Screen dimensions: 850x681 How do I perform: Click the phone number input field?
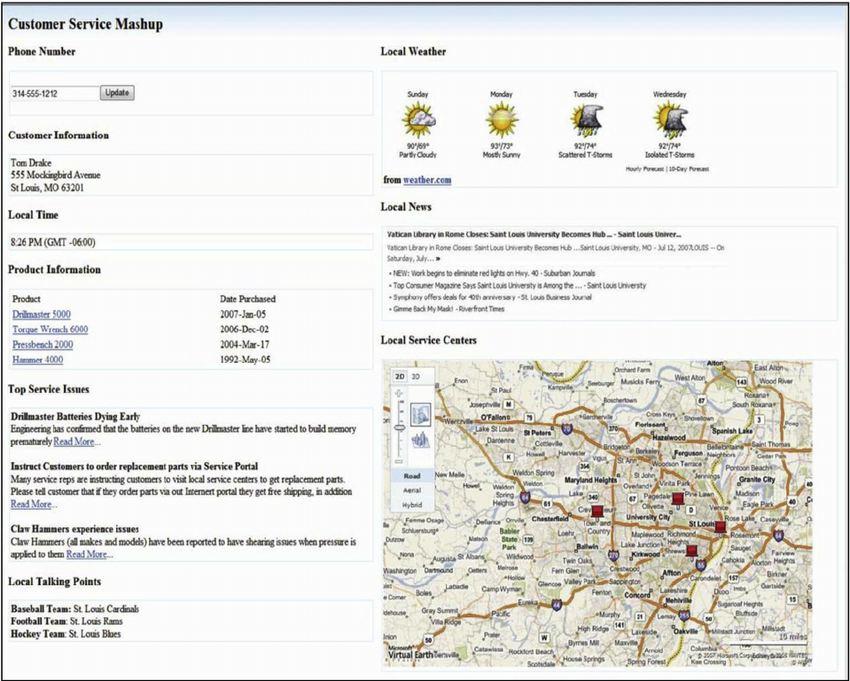[55, 93]
